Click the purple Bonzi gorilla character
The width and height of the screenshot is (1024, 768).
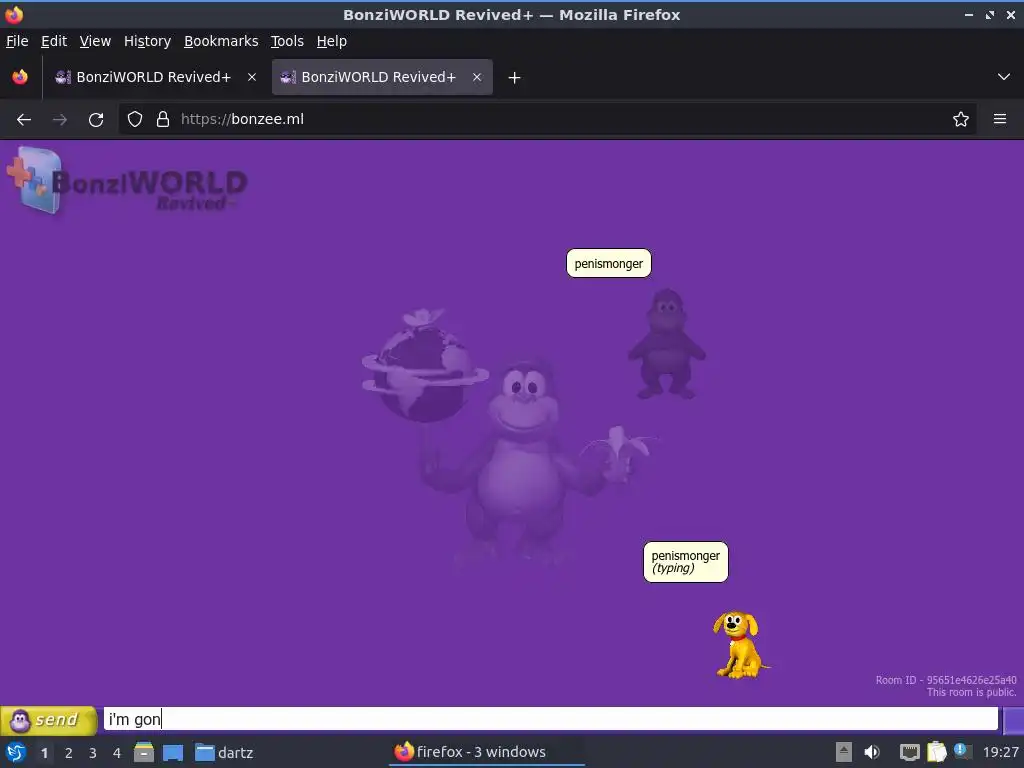tap(667, 344)
